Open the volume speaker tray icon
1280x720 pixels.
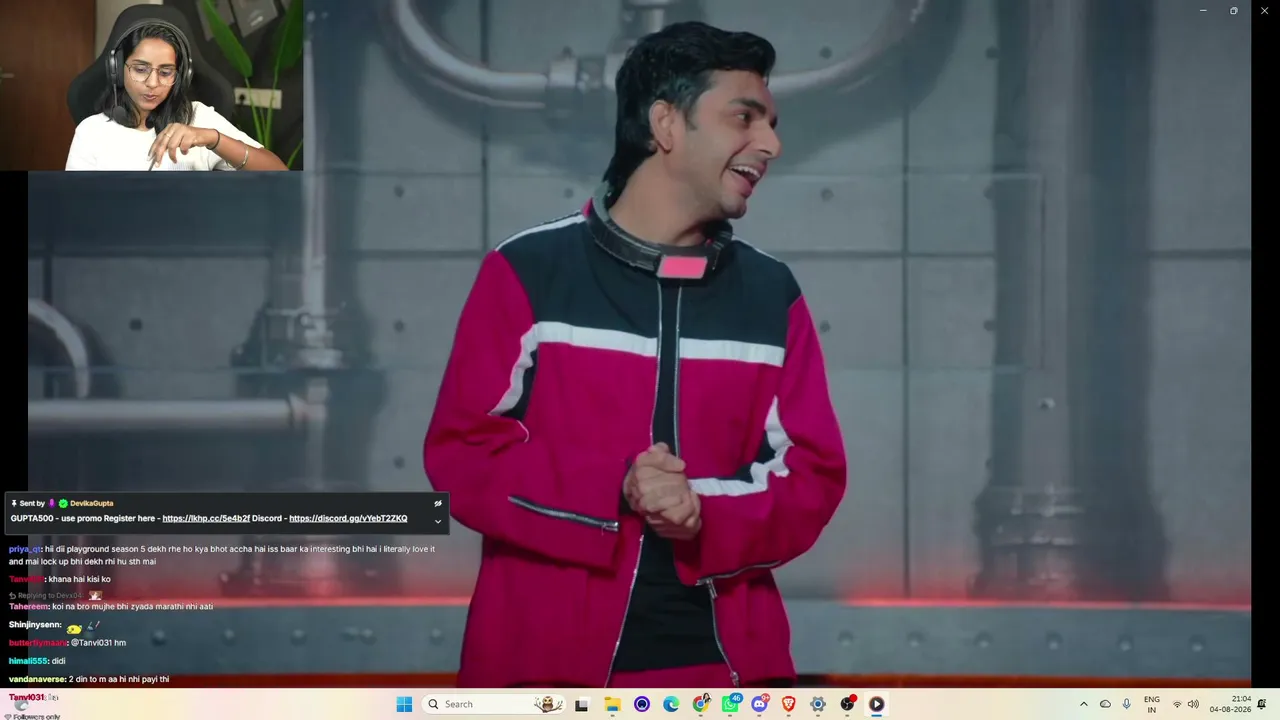(x=1193, y=704)
